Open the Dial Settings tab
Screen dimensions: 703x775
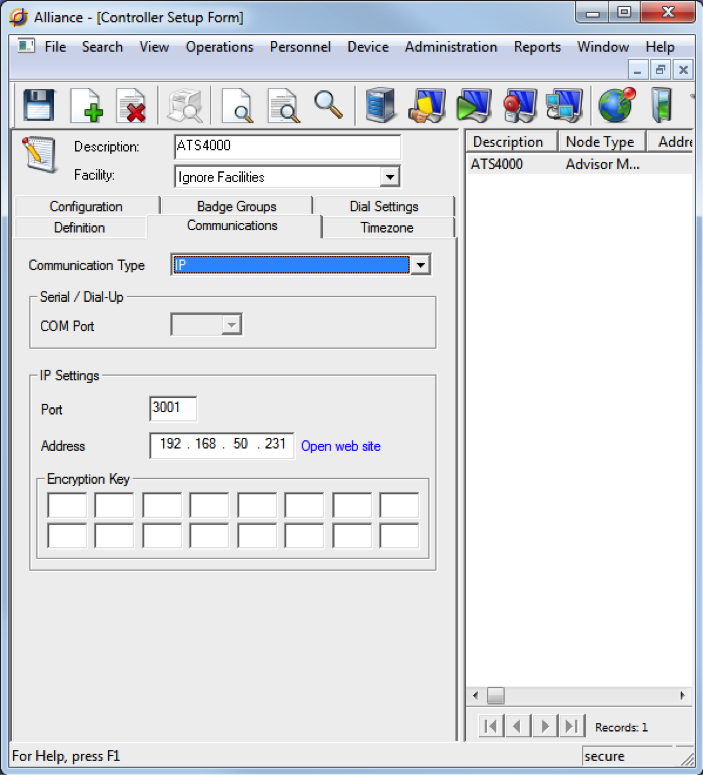click(384, 206)
